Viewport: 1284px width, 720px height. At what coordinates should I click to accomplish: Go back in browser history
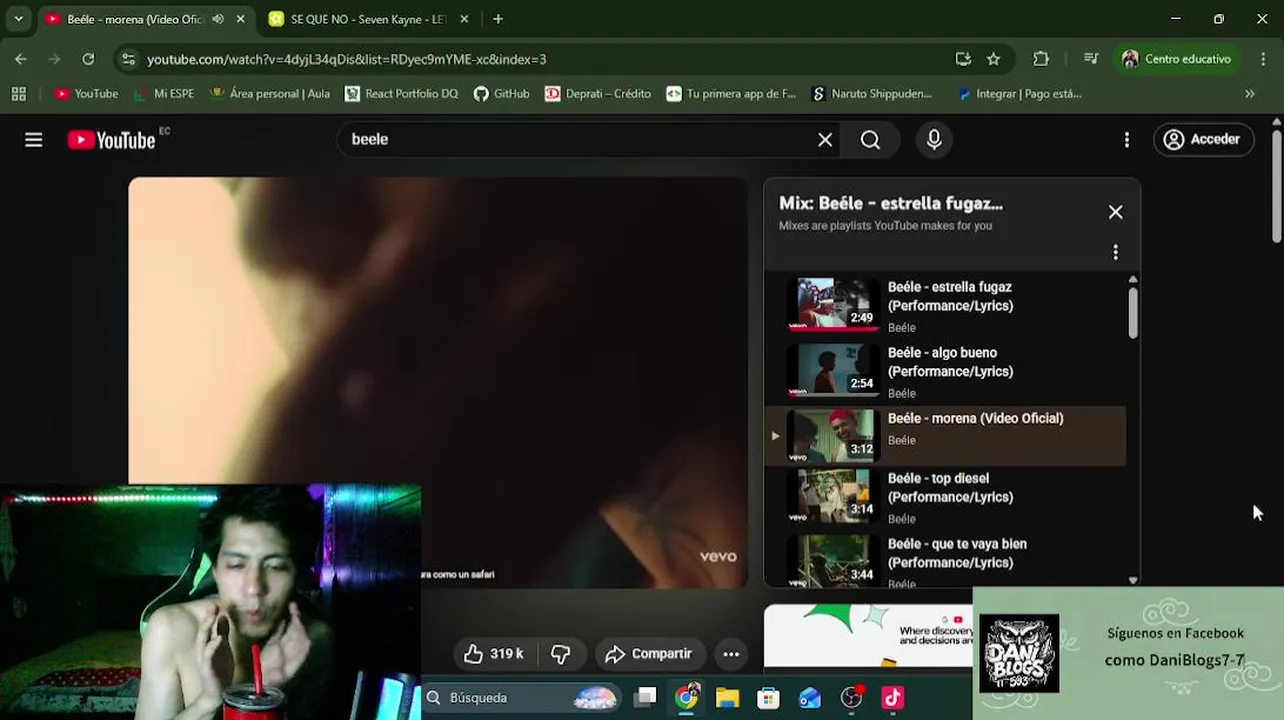coord(21,59)
